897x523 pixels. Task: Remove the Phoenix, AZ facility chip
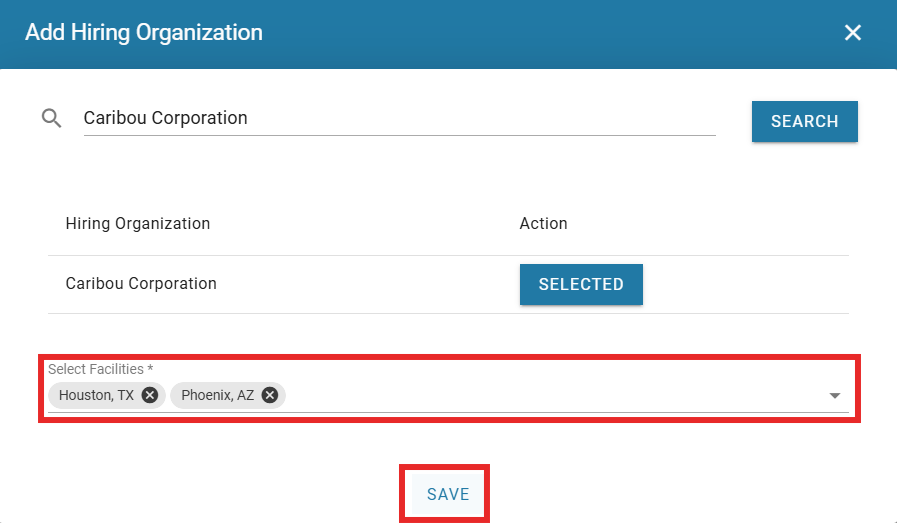coord(270,395)
